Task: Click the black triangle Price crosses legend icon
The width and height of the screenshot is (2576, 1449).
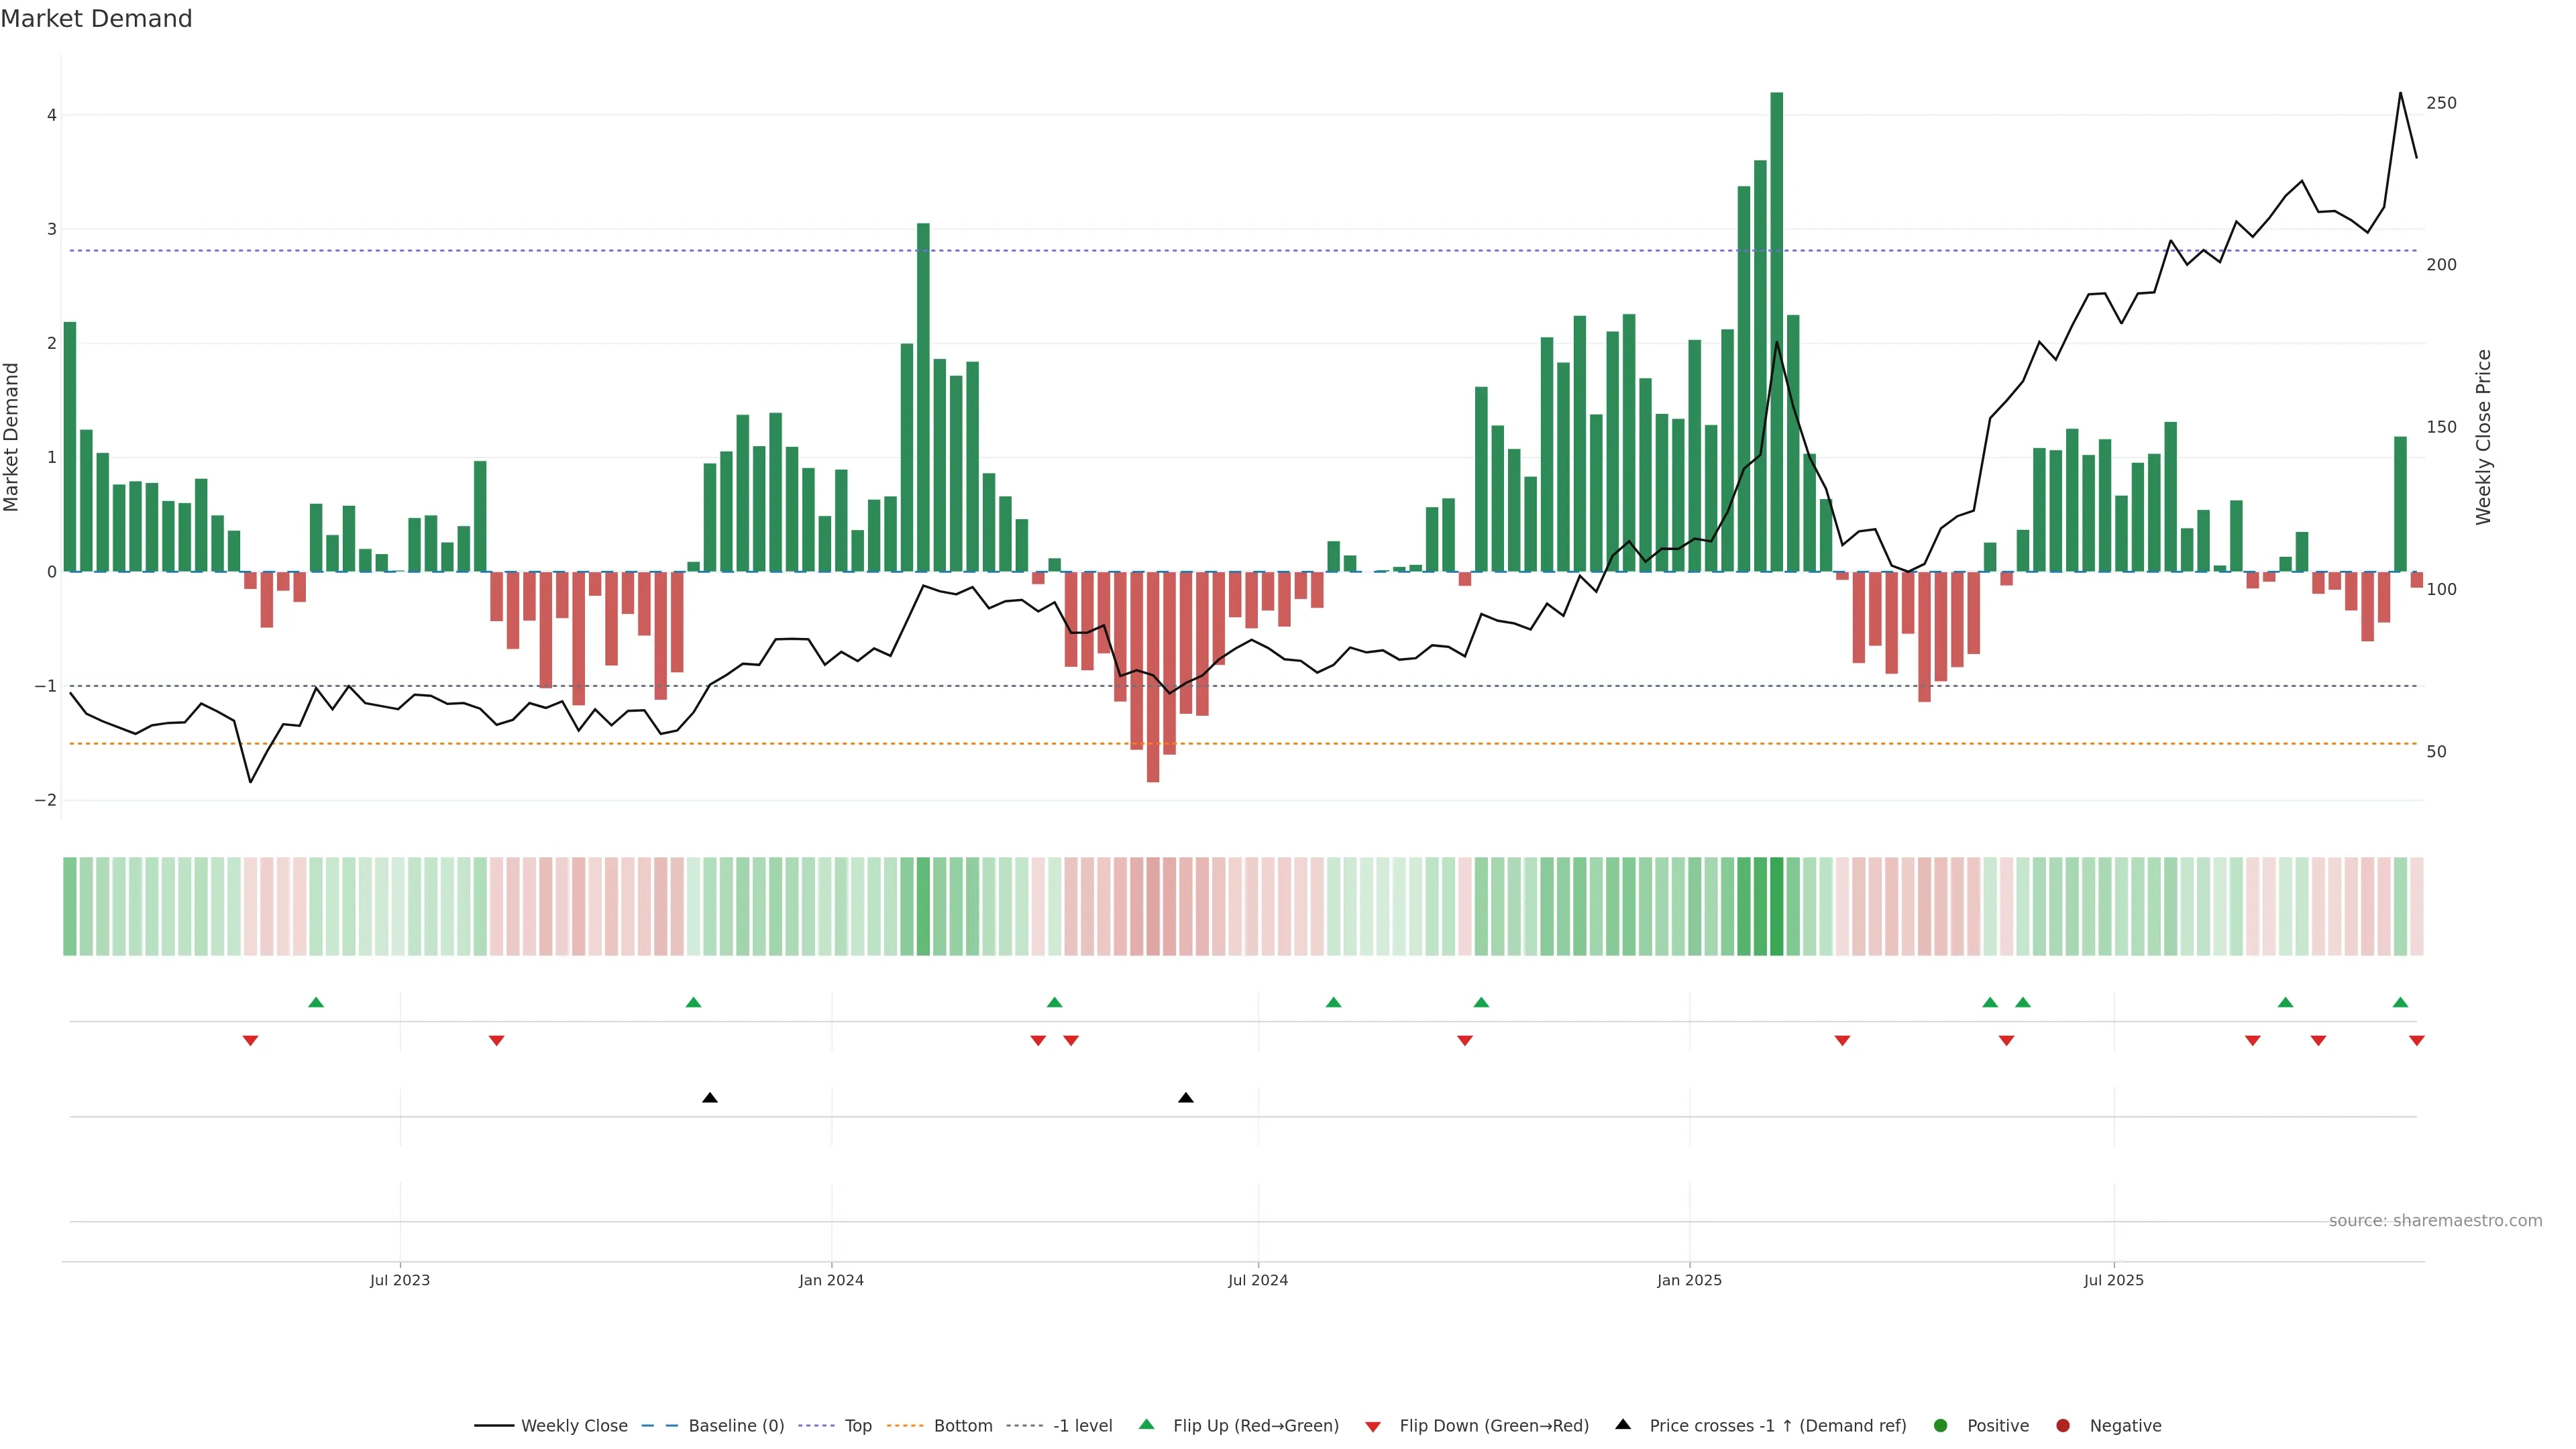Action: (x=1623, y=1424)
